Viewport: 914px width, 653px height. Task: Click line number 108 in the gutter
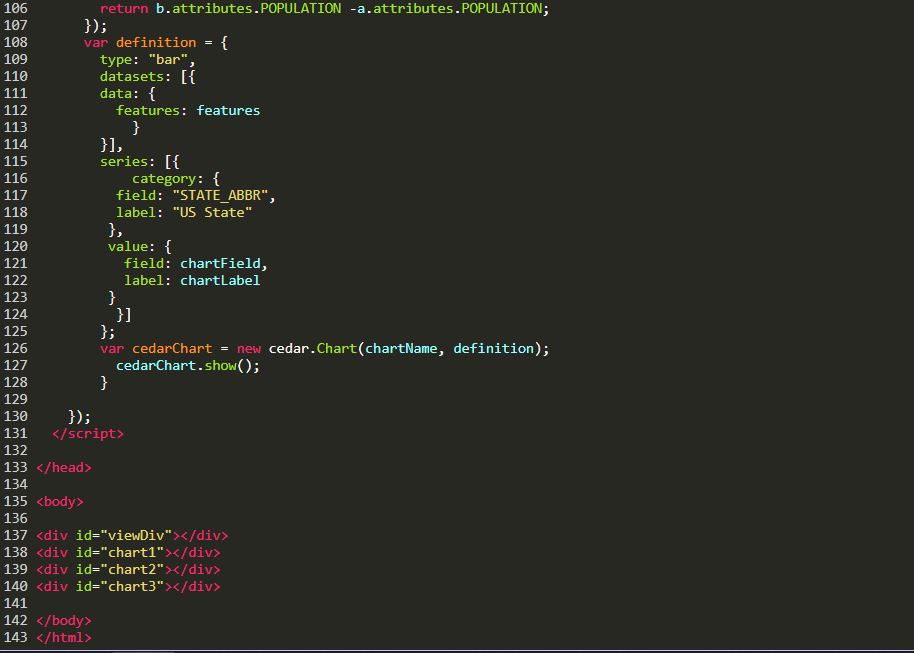[15, 42]
